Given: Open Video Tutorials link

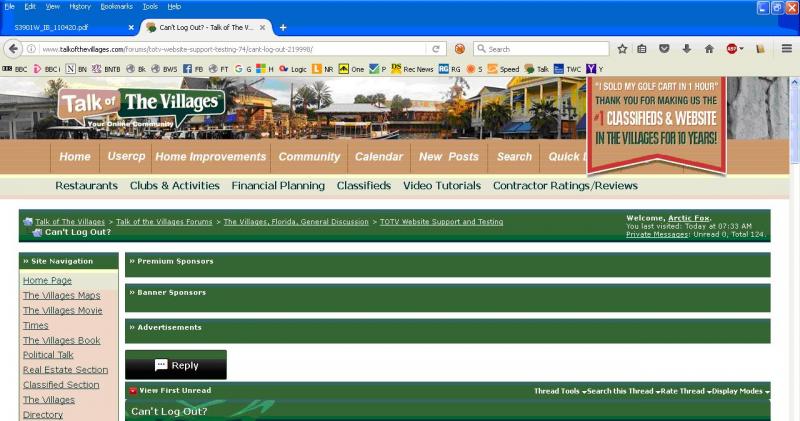Looking at the screenshot, I should pos(442,186).
